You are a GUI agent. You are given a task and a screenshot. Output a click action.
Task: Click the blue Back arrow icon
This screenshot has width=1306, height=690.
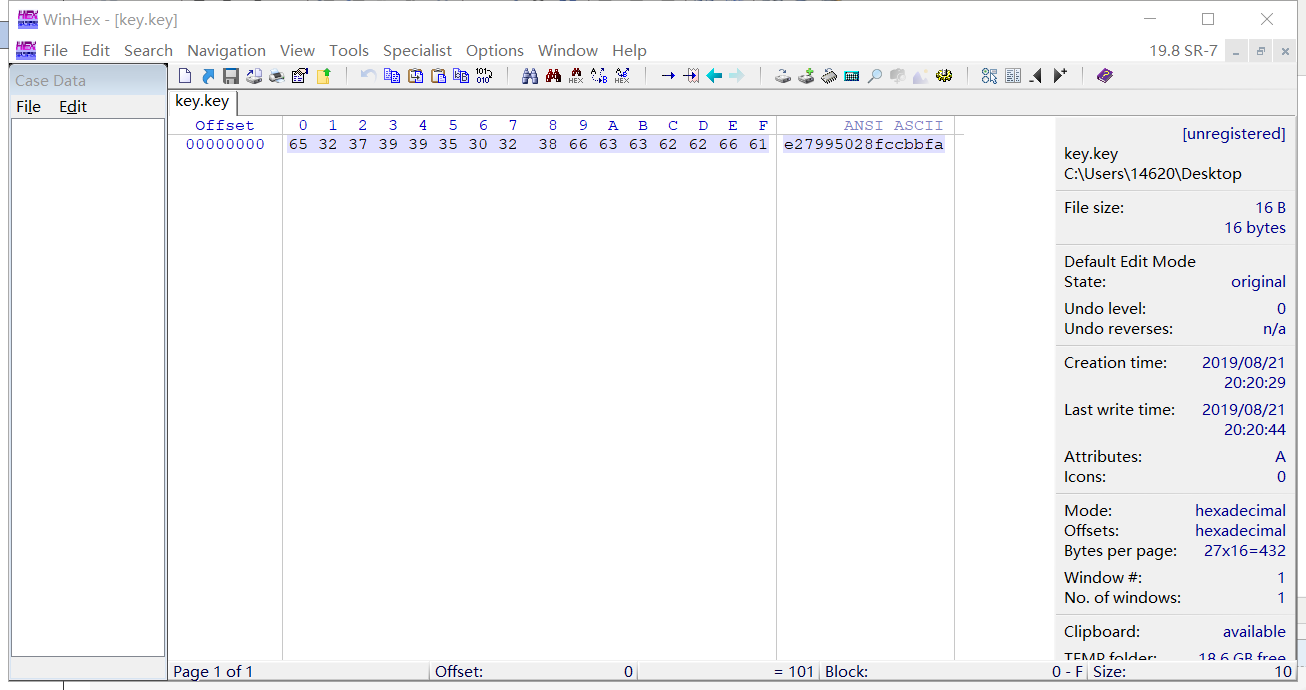714,76
